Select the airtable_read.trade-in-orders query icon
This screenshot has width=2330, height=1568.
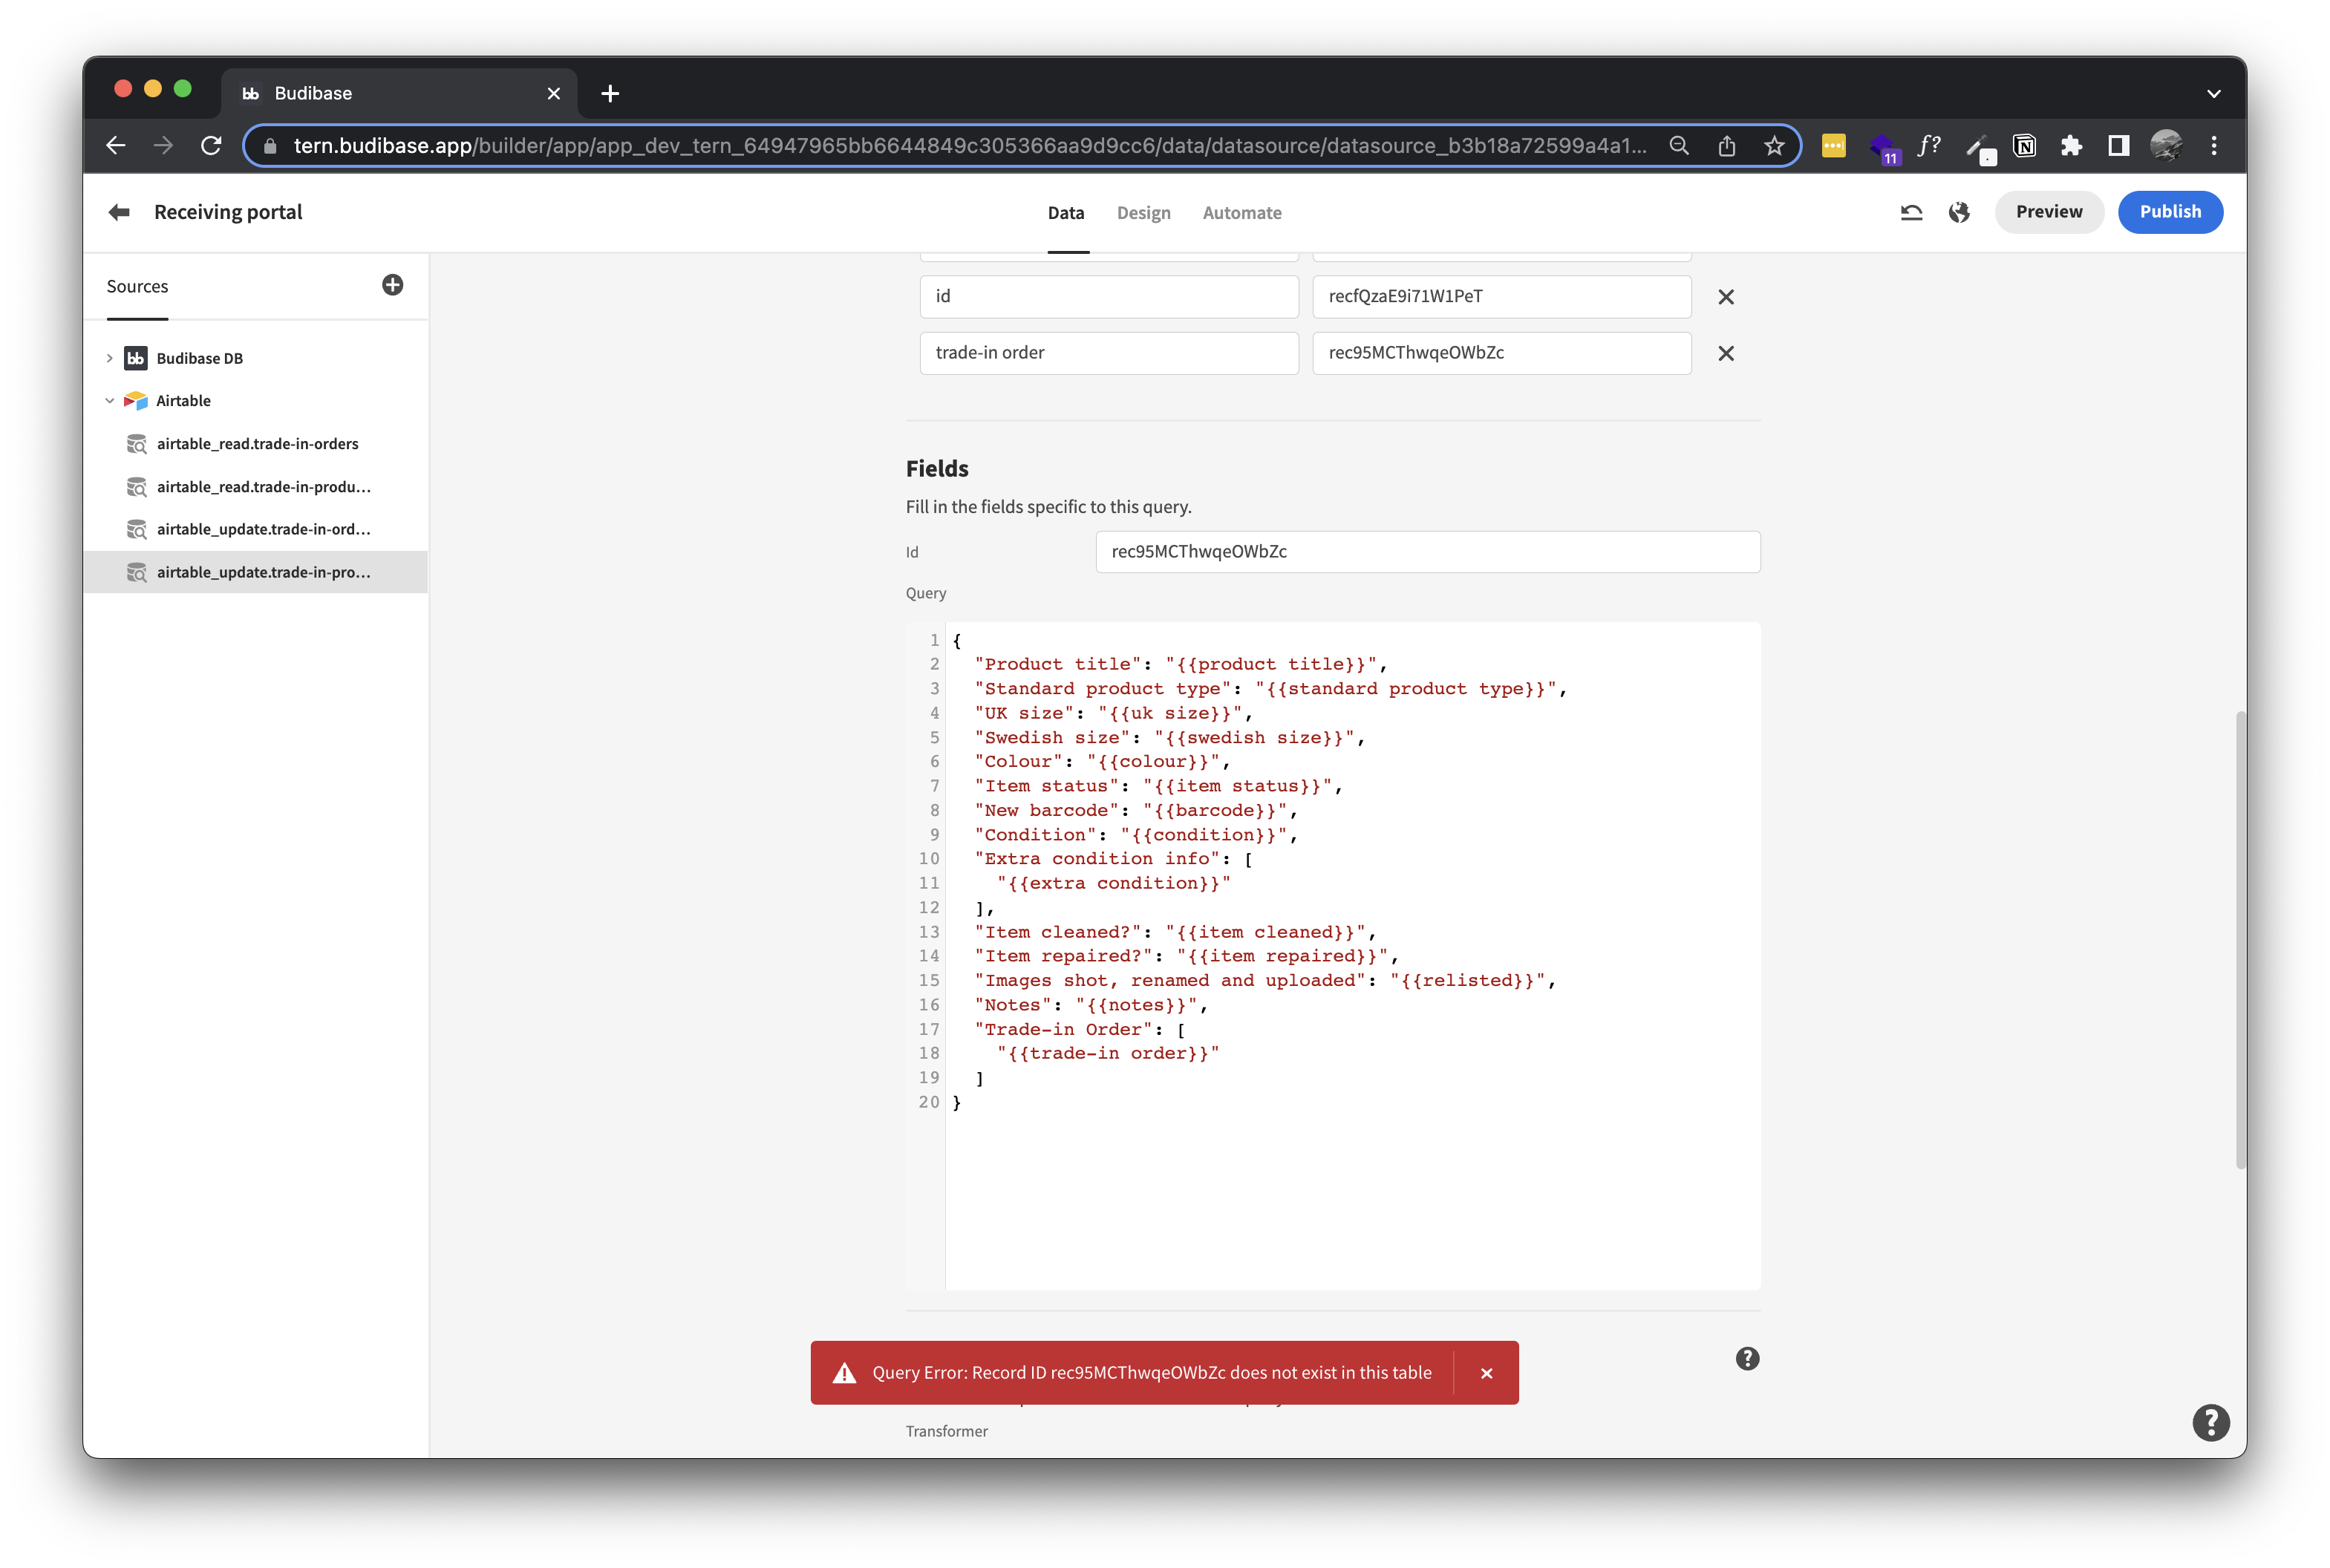click(137, 444)
